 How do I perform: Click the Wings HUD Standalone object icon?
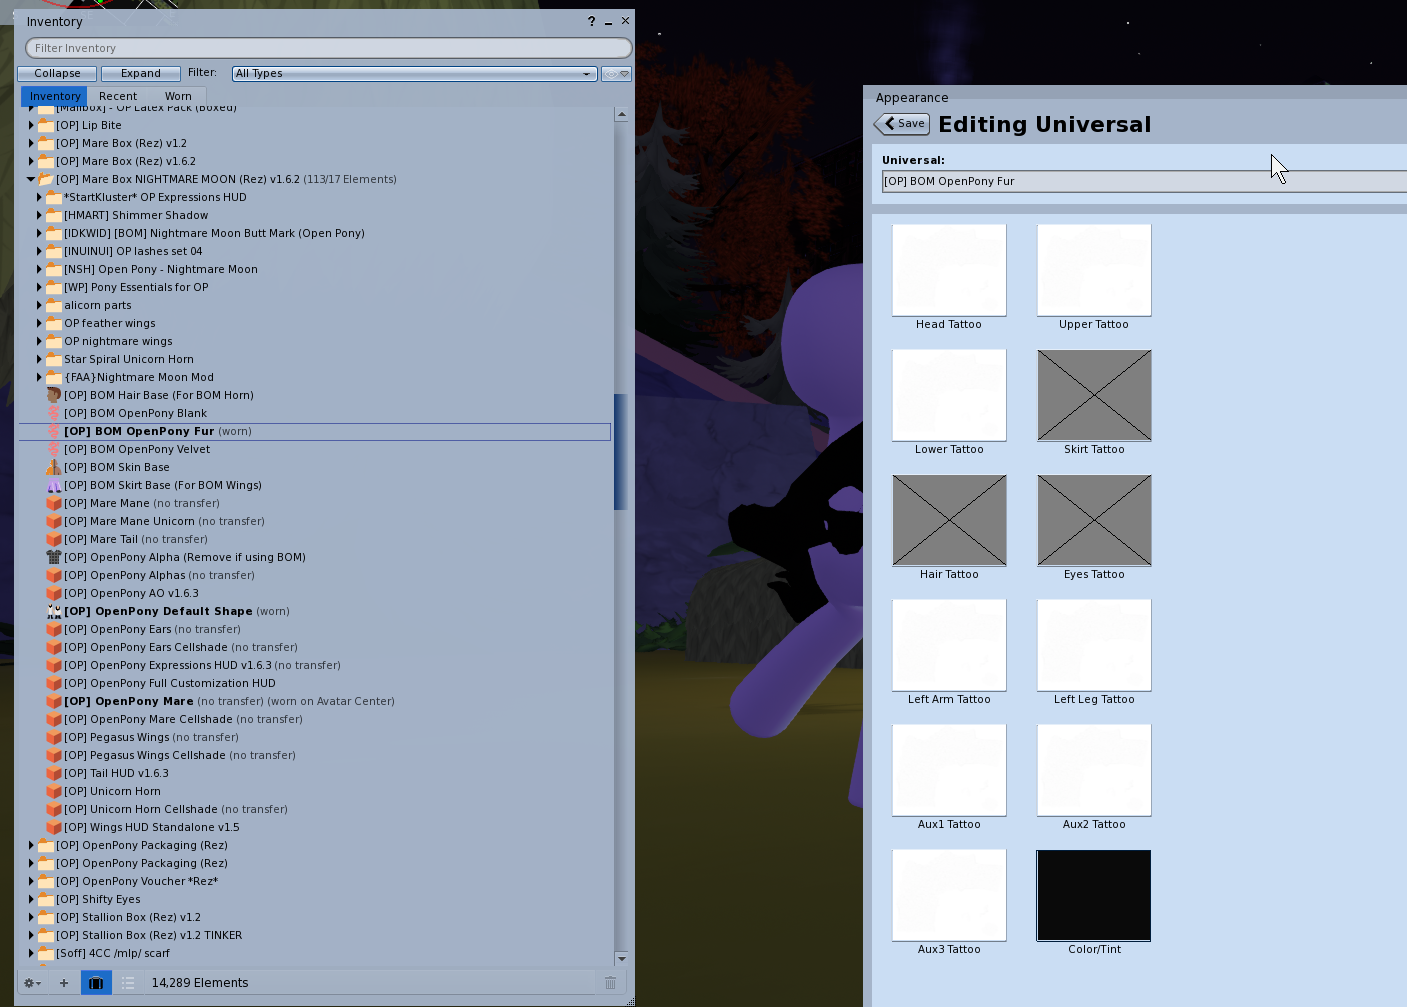pyautogui.click(x=54, y=827)
